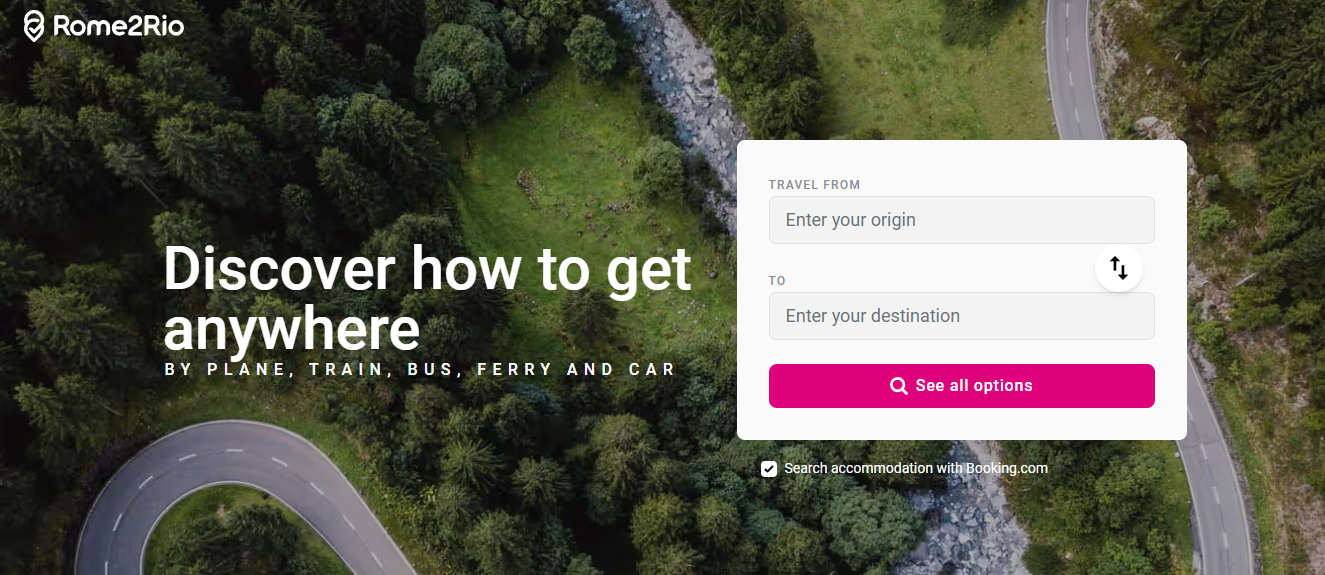Click the 'BY PLANE, TRAIN, BUS, FERRY AND CAR' tagline
1325x575 pixels.
[x=421, y=370]
